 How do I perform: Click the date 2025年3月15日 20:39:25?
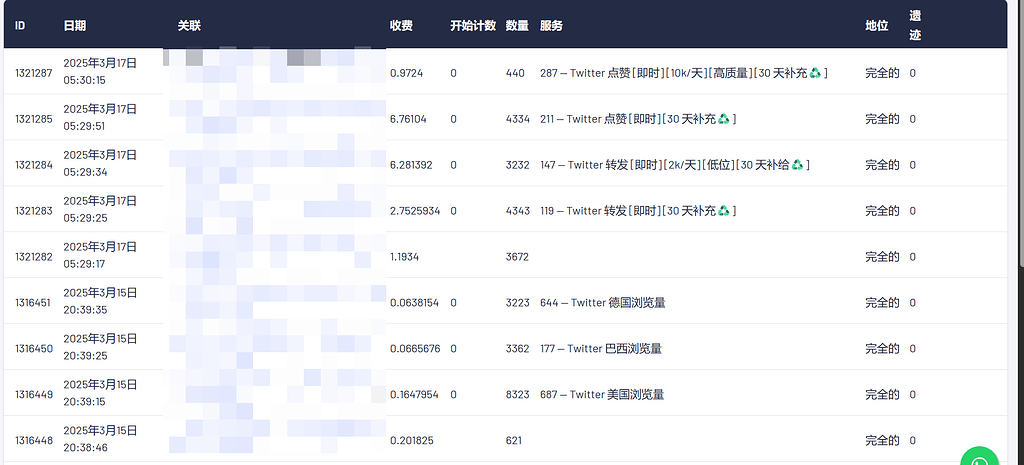coord(100,347)
